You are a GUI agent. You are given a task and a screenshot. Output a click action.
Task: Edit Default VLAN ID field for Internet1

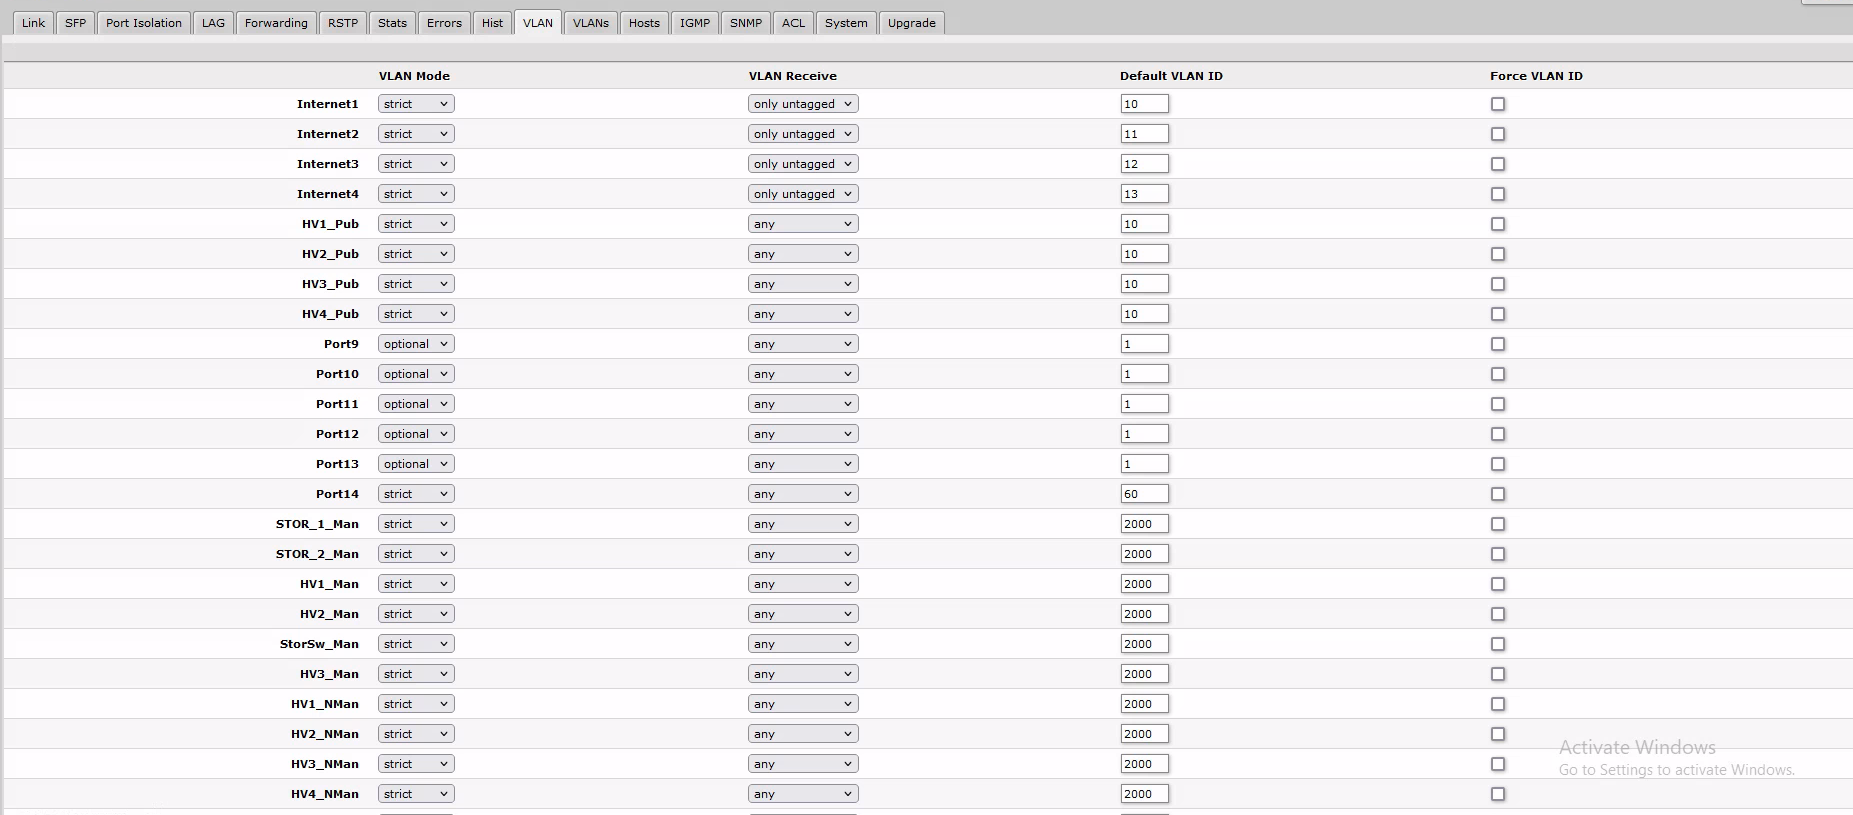click(1144, 104)
